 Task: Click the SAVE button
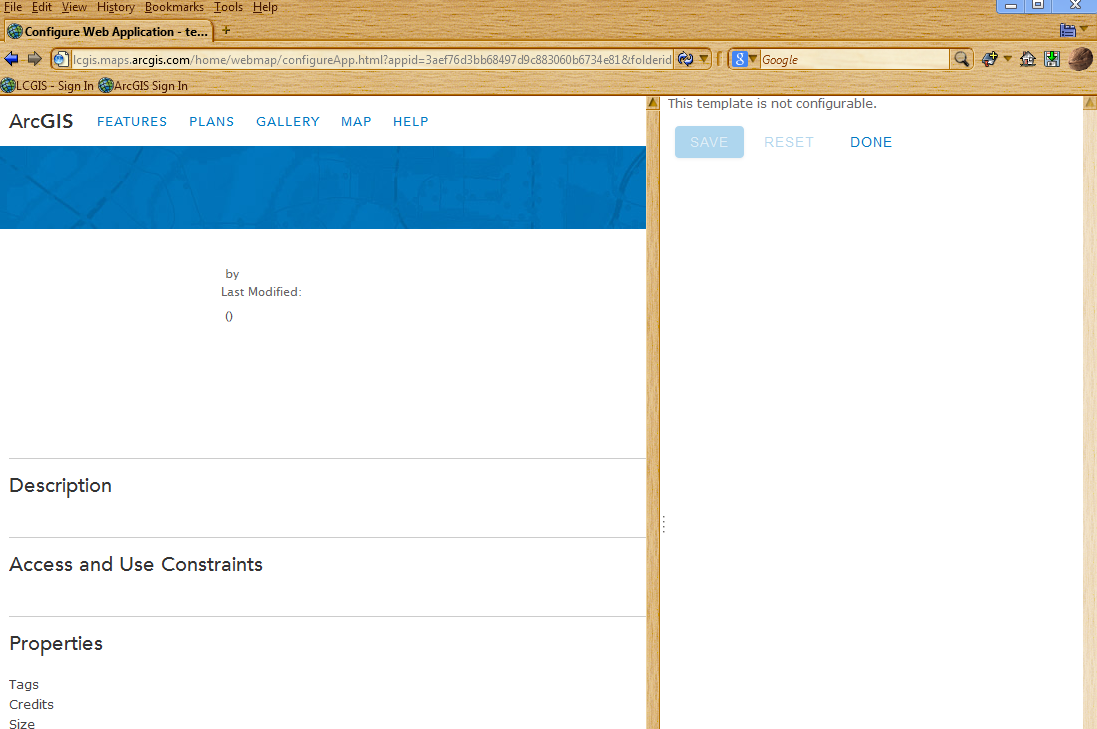[x=709, y=142]
